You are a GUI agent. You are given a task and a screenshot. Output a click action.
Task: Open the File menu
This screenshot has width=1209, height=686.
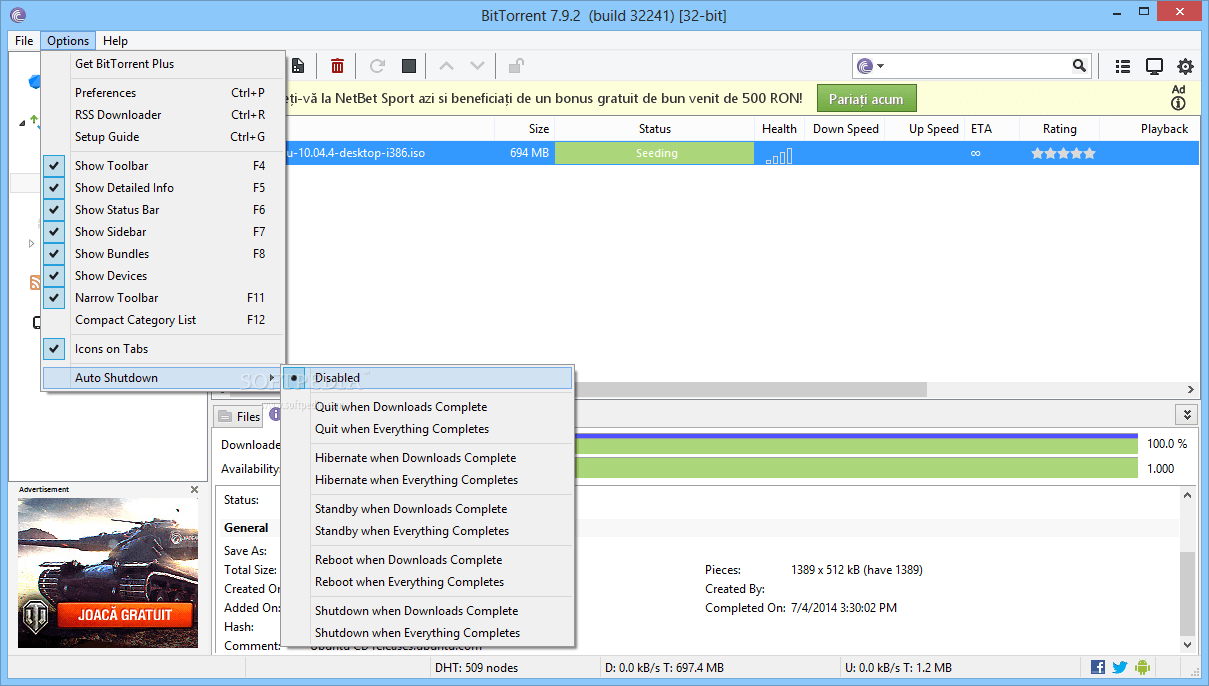tap(24, 41)
